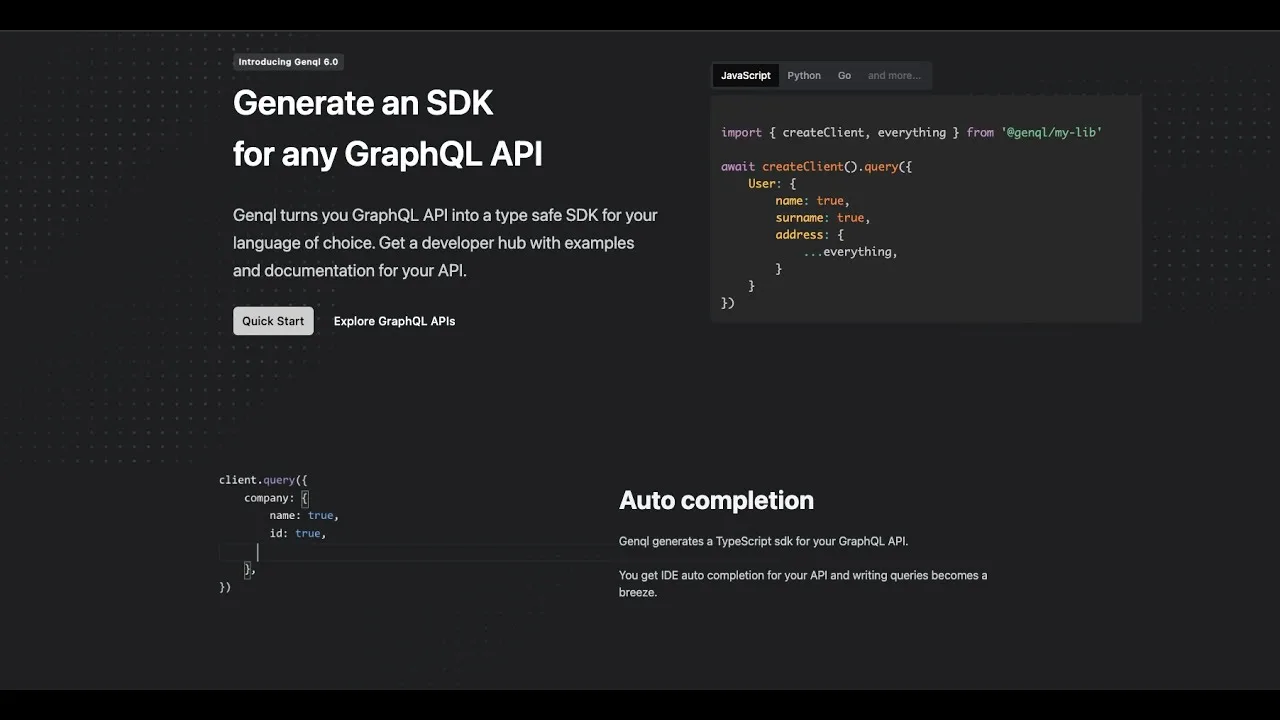Click the 'company: {' code line
Image resolution: width=1280 pixels, height=720 pixels.
[x=277, y=497]
